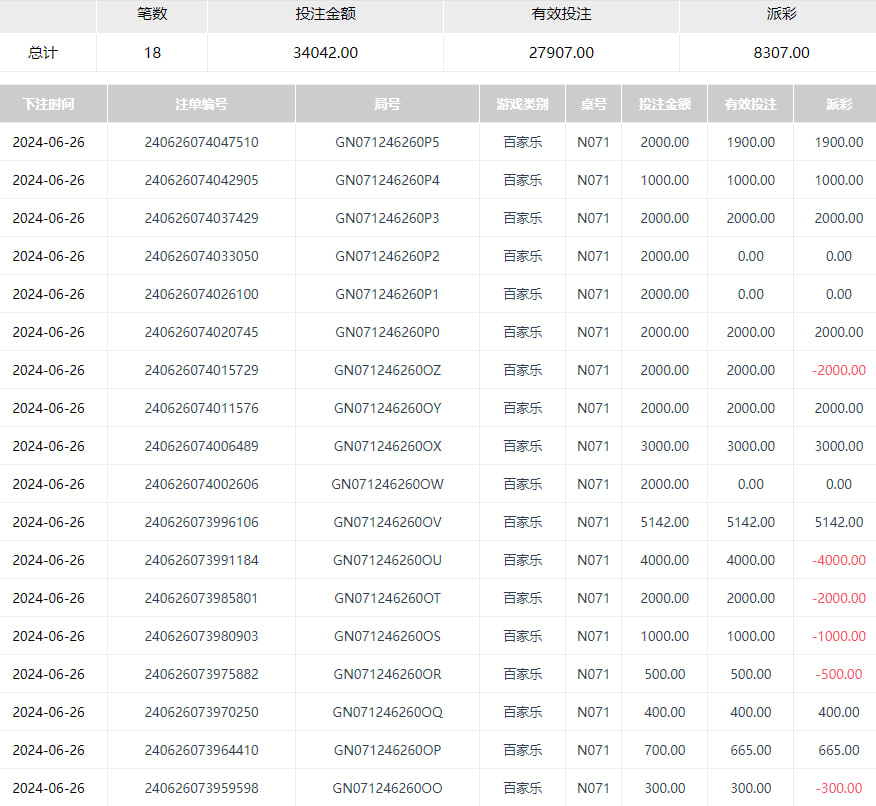Click the 665.00 payout cell
The height and width of the screenshot is (806, 876).
[838, 750]
